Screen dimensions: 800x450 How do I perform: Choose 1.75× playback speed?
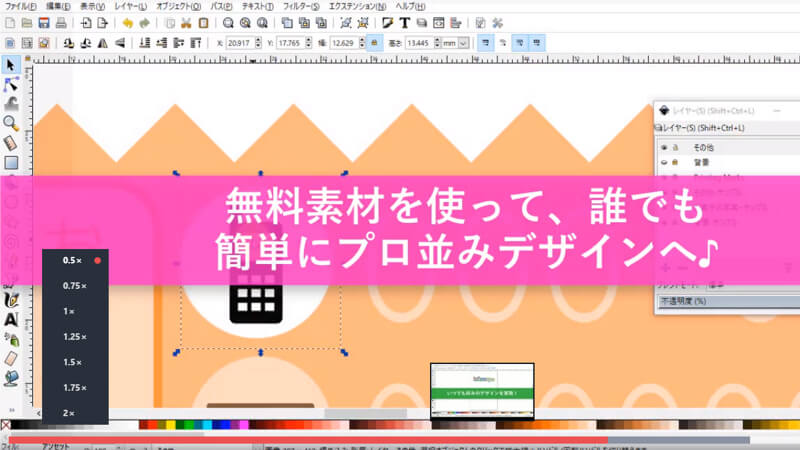click(x=75, y=388)
